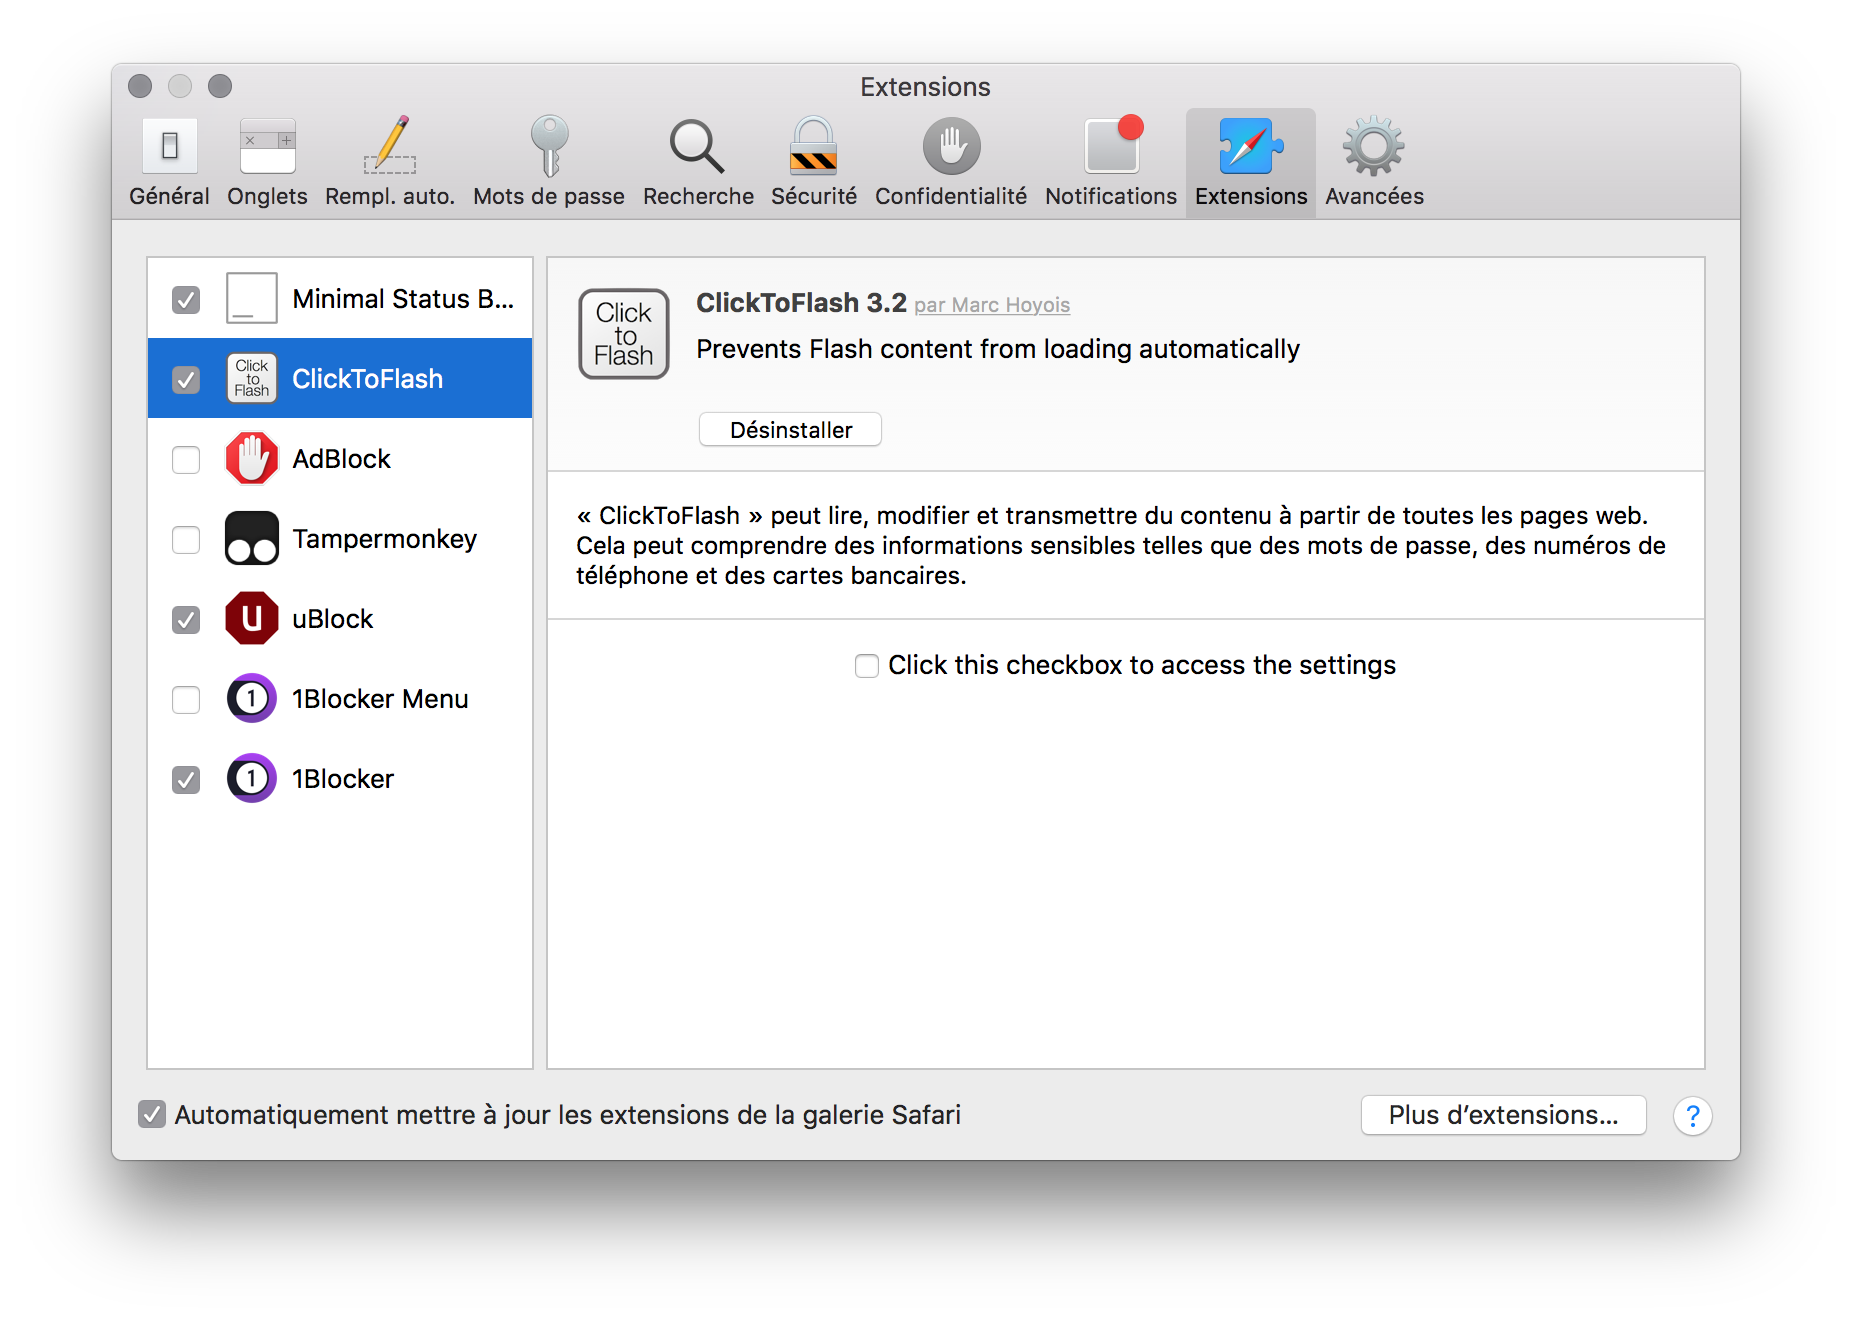Click the Notifications tab label

click(x=1111, y=196)
